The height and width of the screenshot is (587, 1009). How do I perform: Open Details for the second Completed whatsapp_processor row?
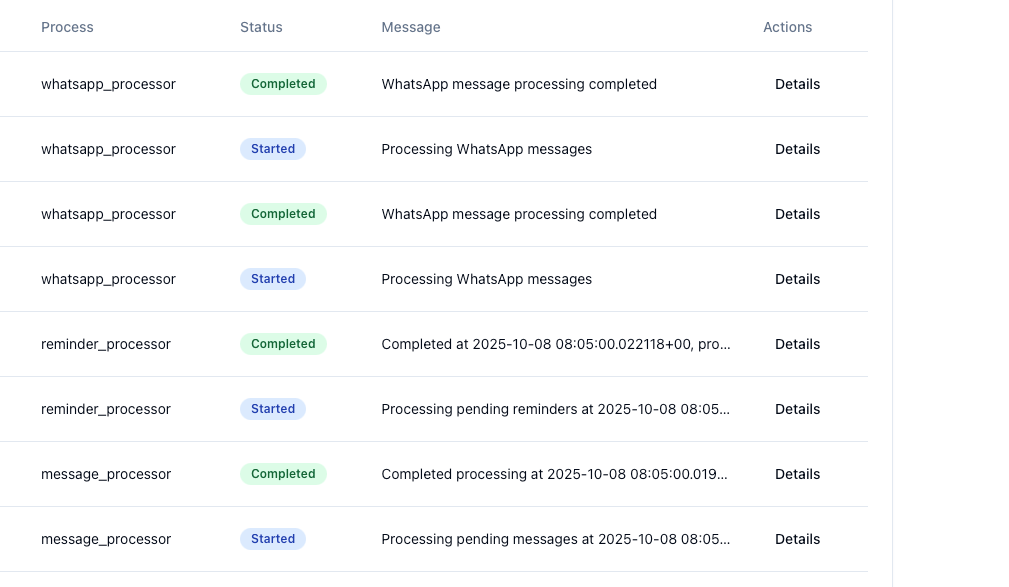point(797,214)
